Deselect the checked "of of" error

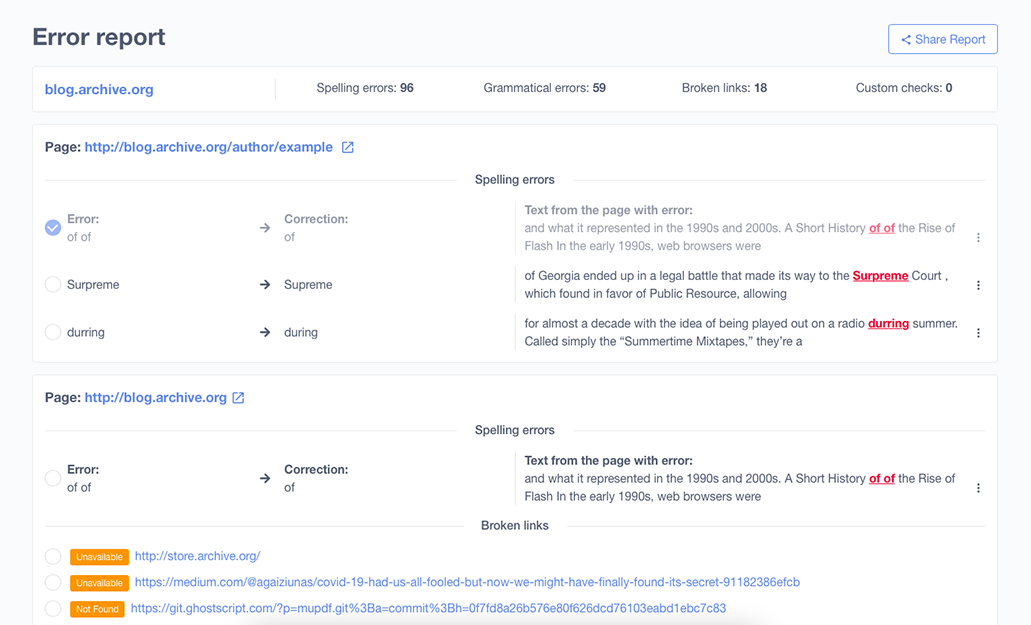52,227
